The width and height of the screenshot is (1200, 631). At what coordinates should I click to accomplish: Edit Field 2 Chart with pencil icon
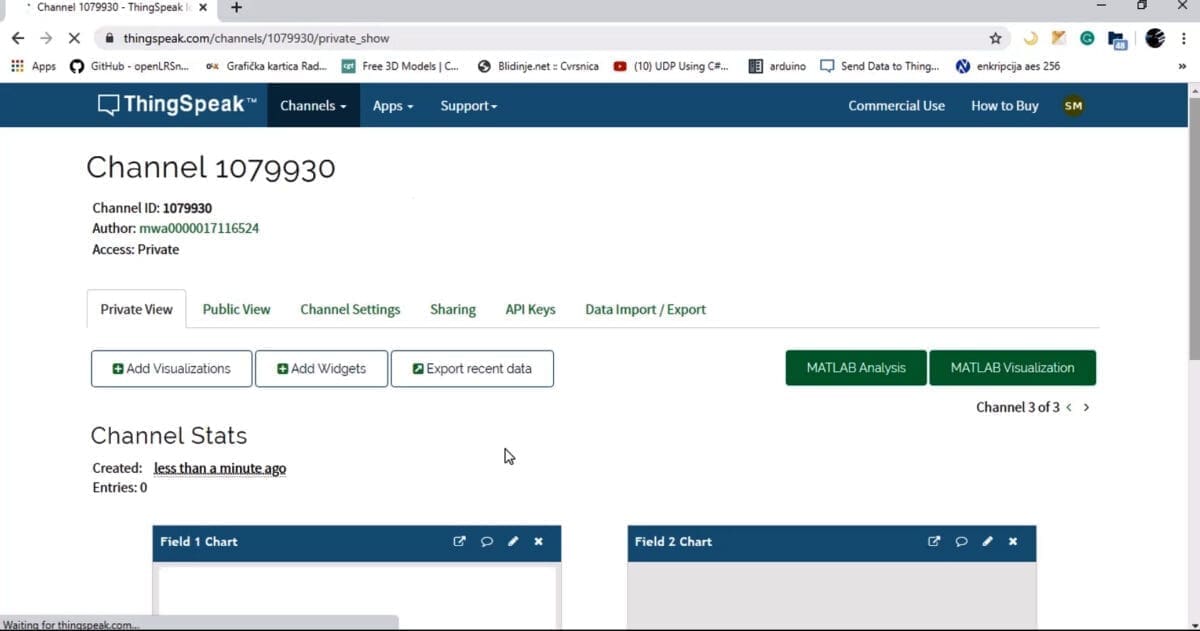point(987,542)
